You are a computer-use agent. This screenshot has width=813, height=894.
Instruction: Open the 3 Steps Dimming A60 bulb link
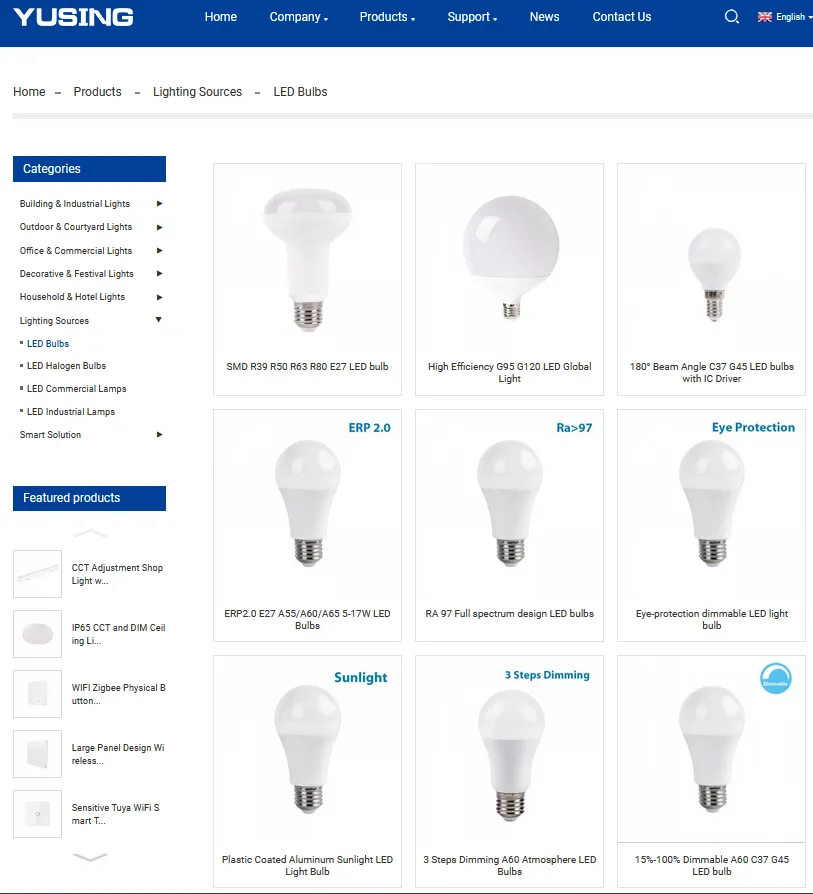click(509, 865)
